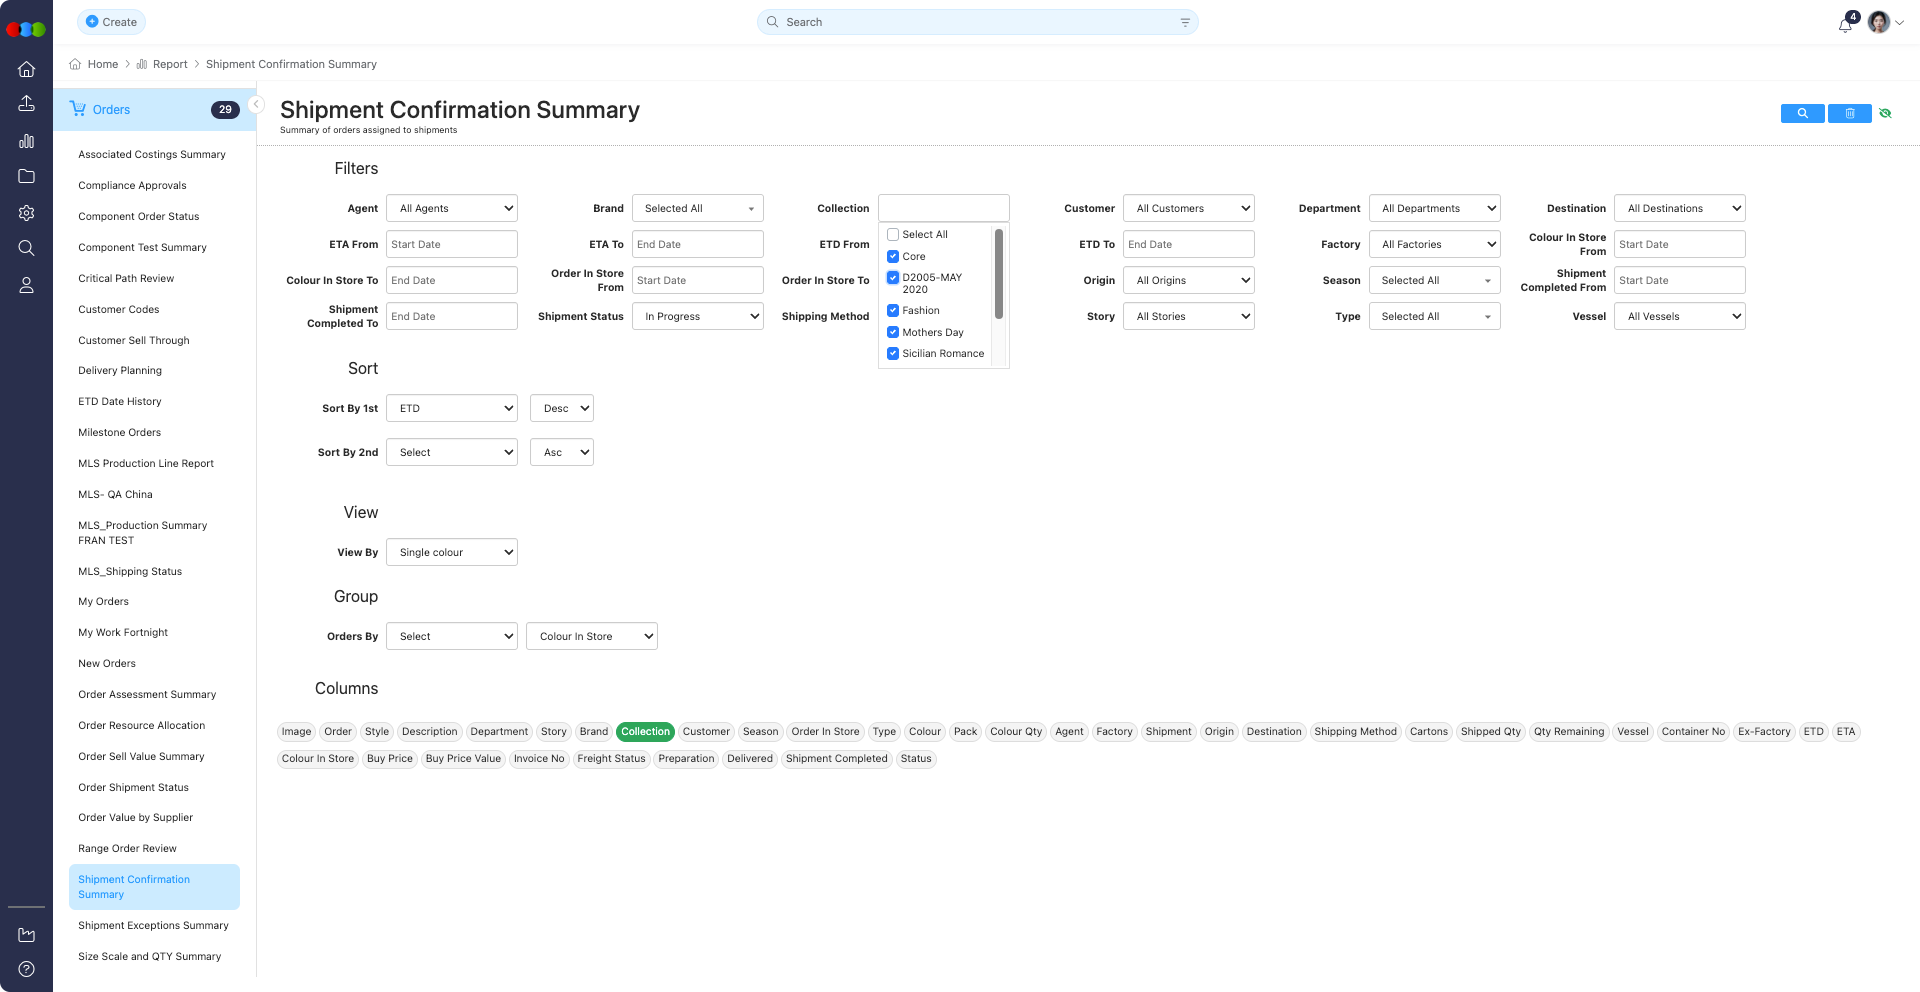Click the Create button
This screenshot has height=992, width=1920.
point(111,22)
